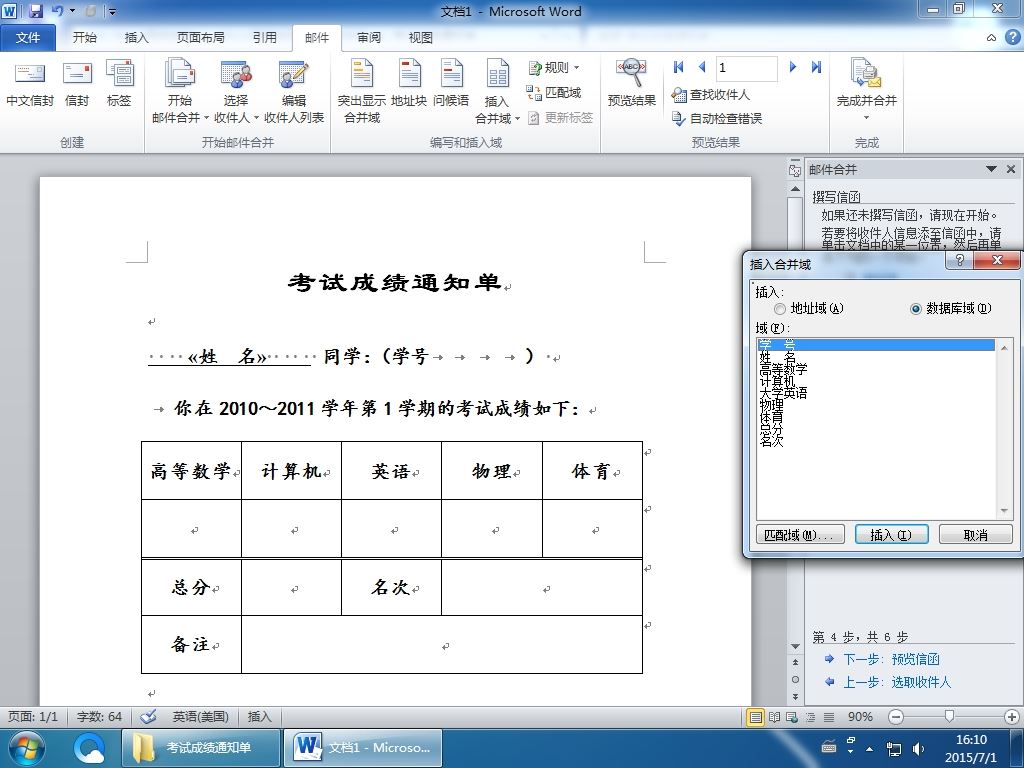Open customize quick access toolbar dropdown
Viewport: 1024px width, 768px height.
coord(112,11)
